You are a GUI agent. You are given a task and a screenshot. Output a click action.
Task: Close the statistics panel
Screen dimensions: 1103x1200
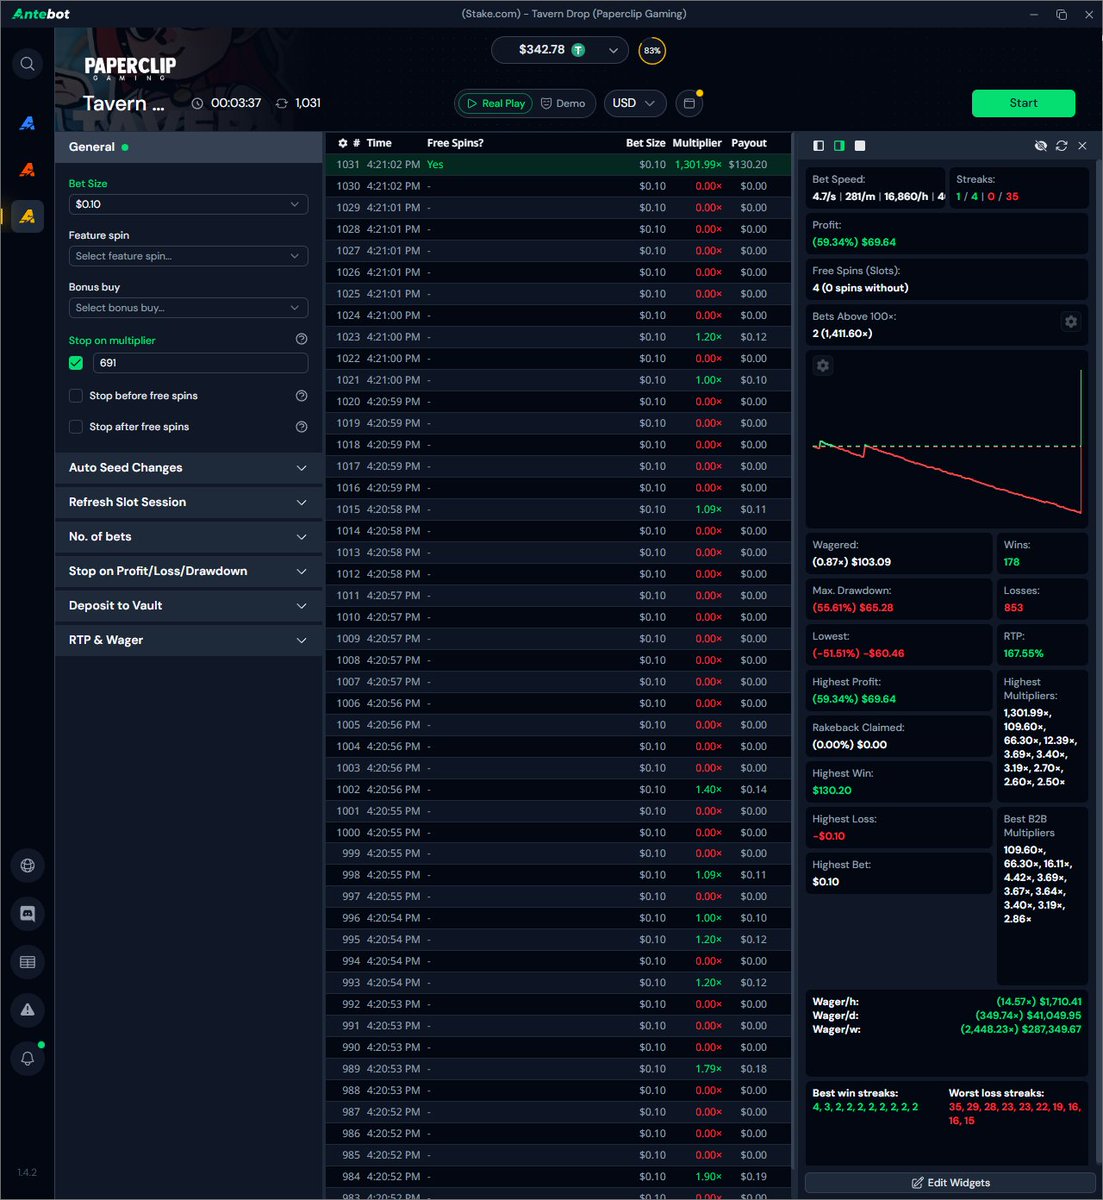[x=1082, y=146]
